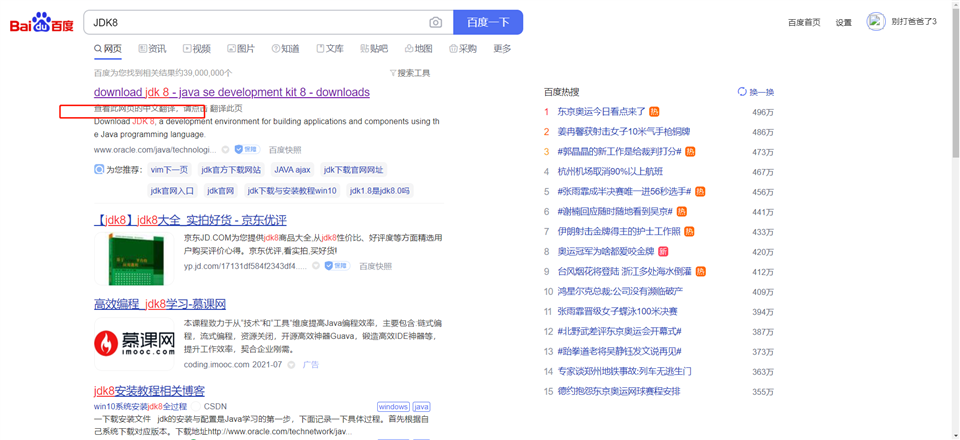The width and height of the screenshot is (960, 440).
Task: Open 百度首页 link
Action: point(804,23)
